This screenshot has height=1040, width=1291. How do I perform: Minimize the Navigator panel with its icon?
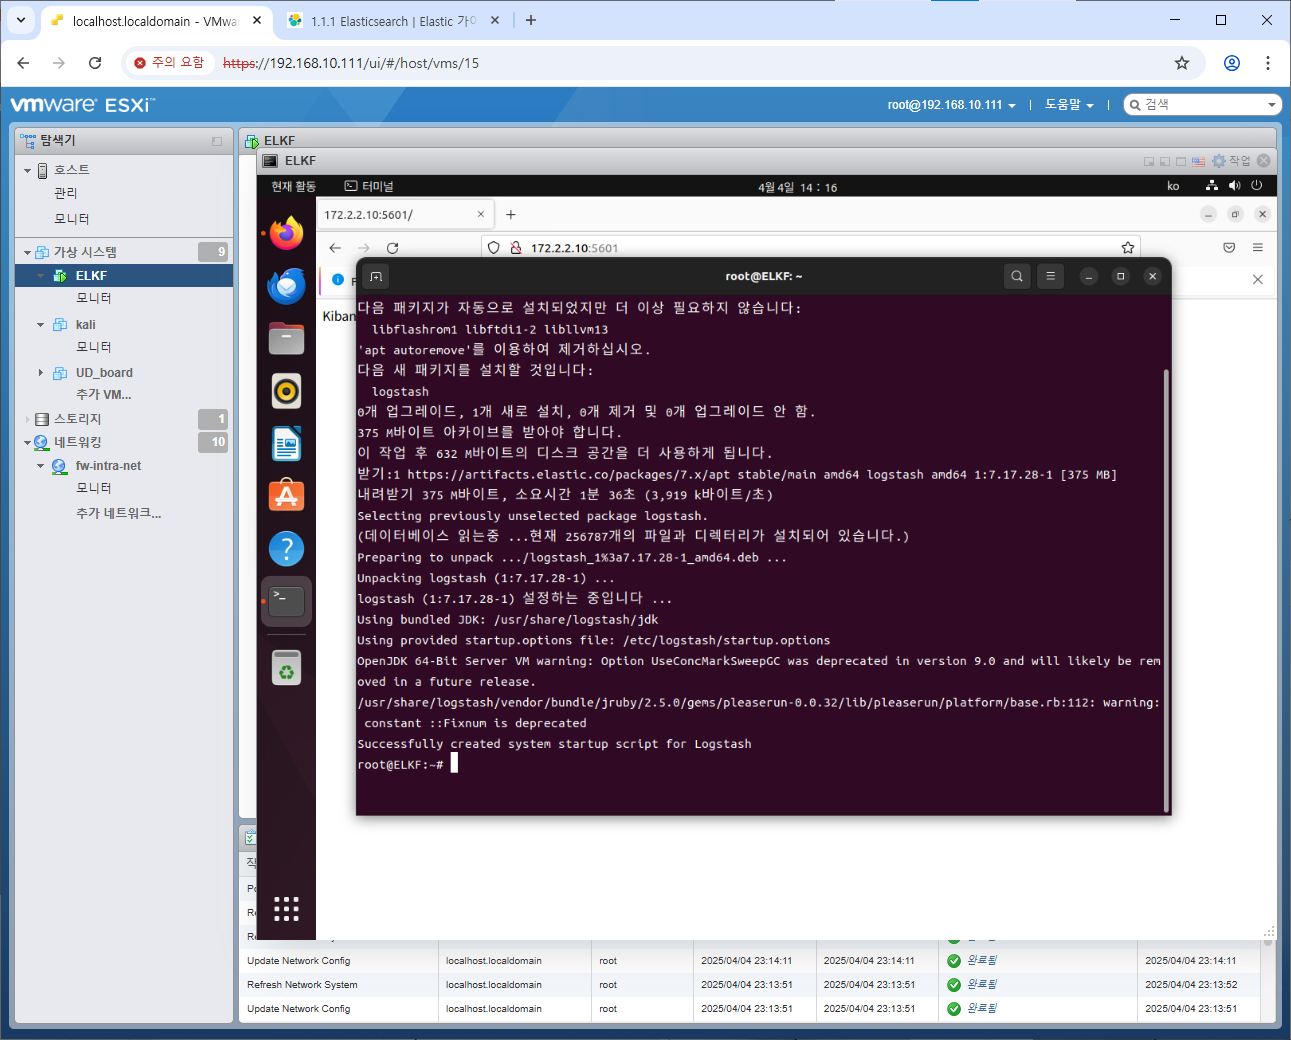tap(217, 141)
